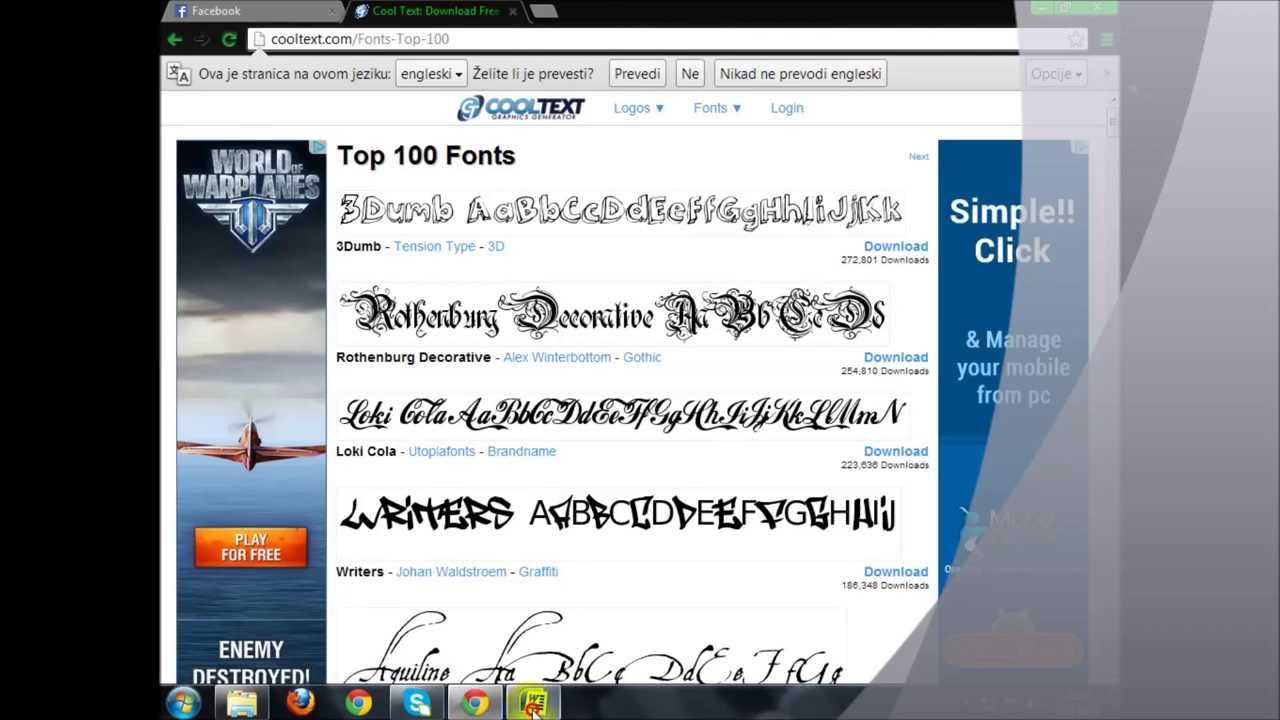1280x720 pixels.
Task: Click the 186,348 Downloads count text
Action: (x=885, y=586)
